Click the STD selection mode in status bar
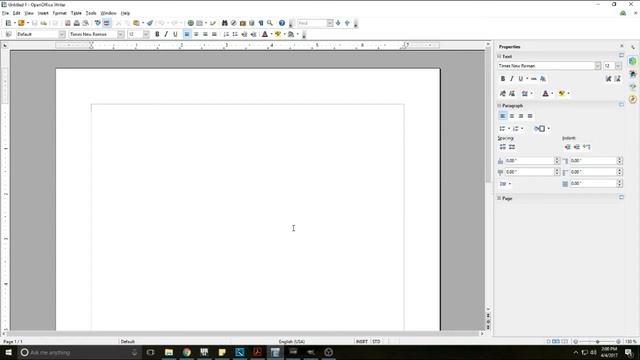 click(376, 342)
